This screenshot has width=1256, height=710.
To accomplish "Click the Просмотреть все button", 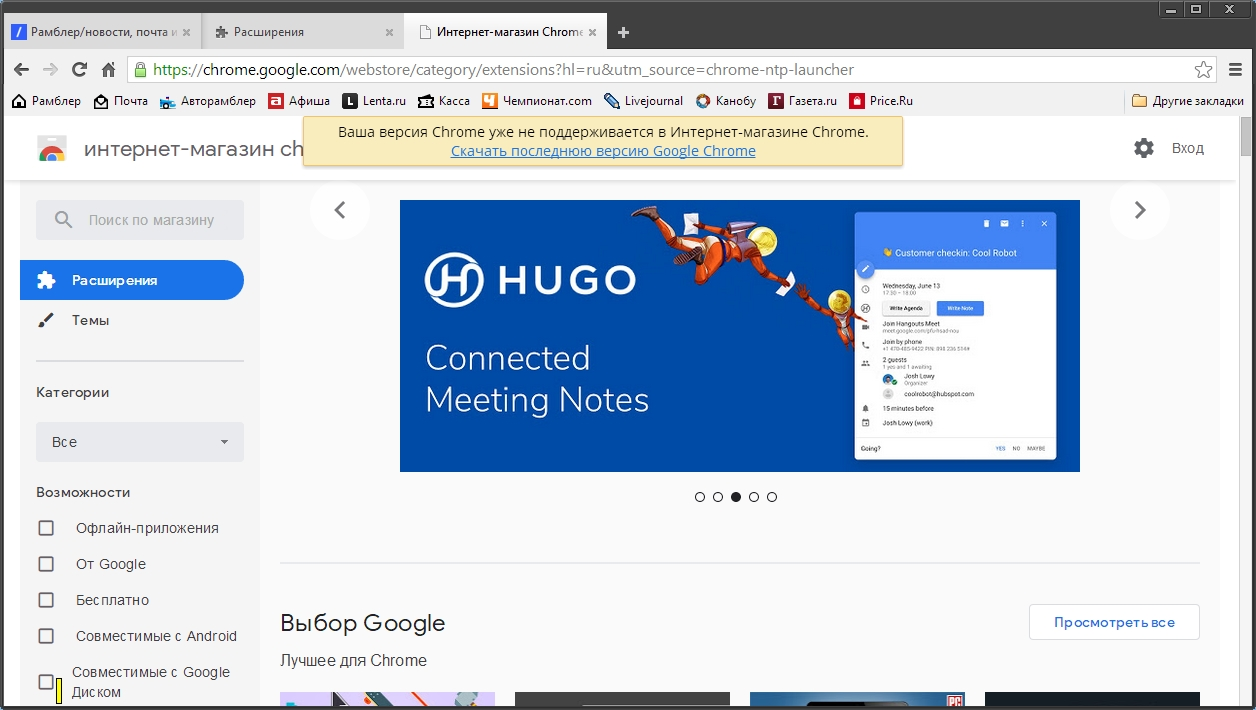I will [x=1114, y=622].
